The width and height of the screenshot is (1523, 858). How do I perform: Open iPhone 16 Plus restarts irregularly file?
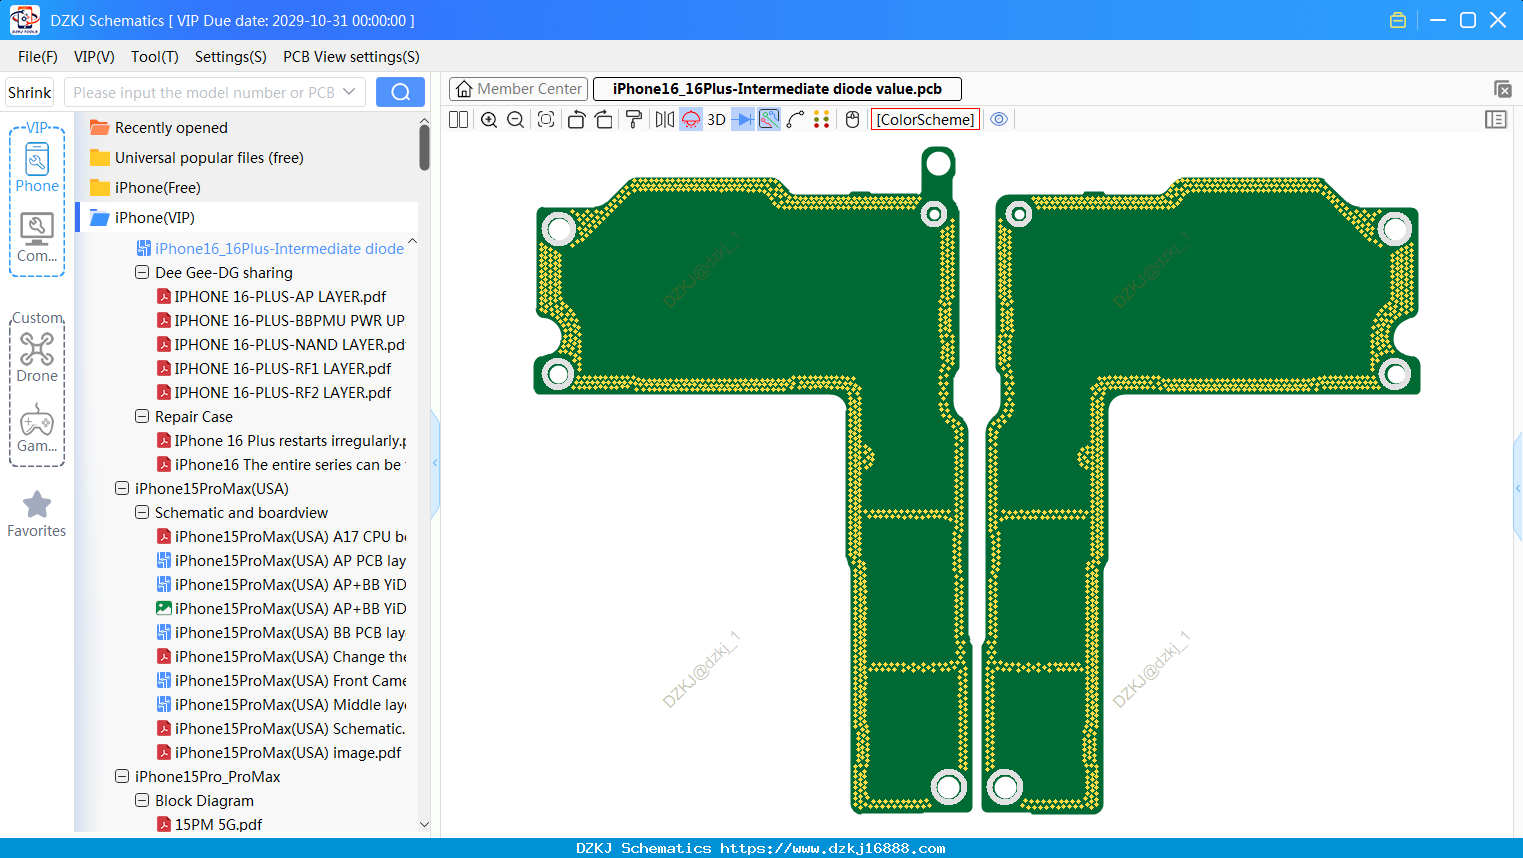(281, 441)
